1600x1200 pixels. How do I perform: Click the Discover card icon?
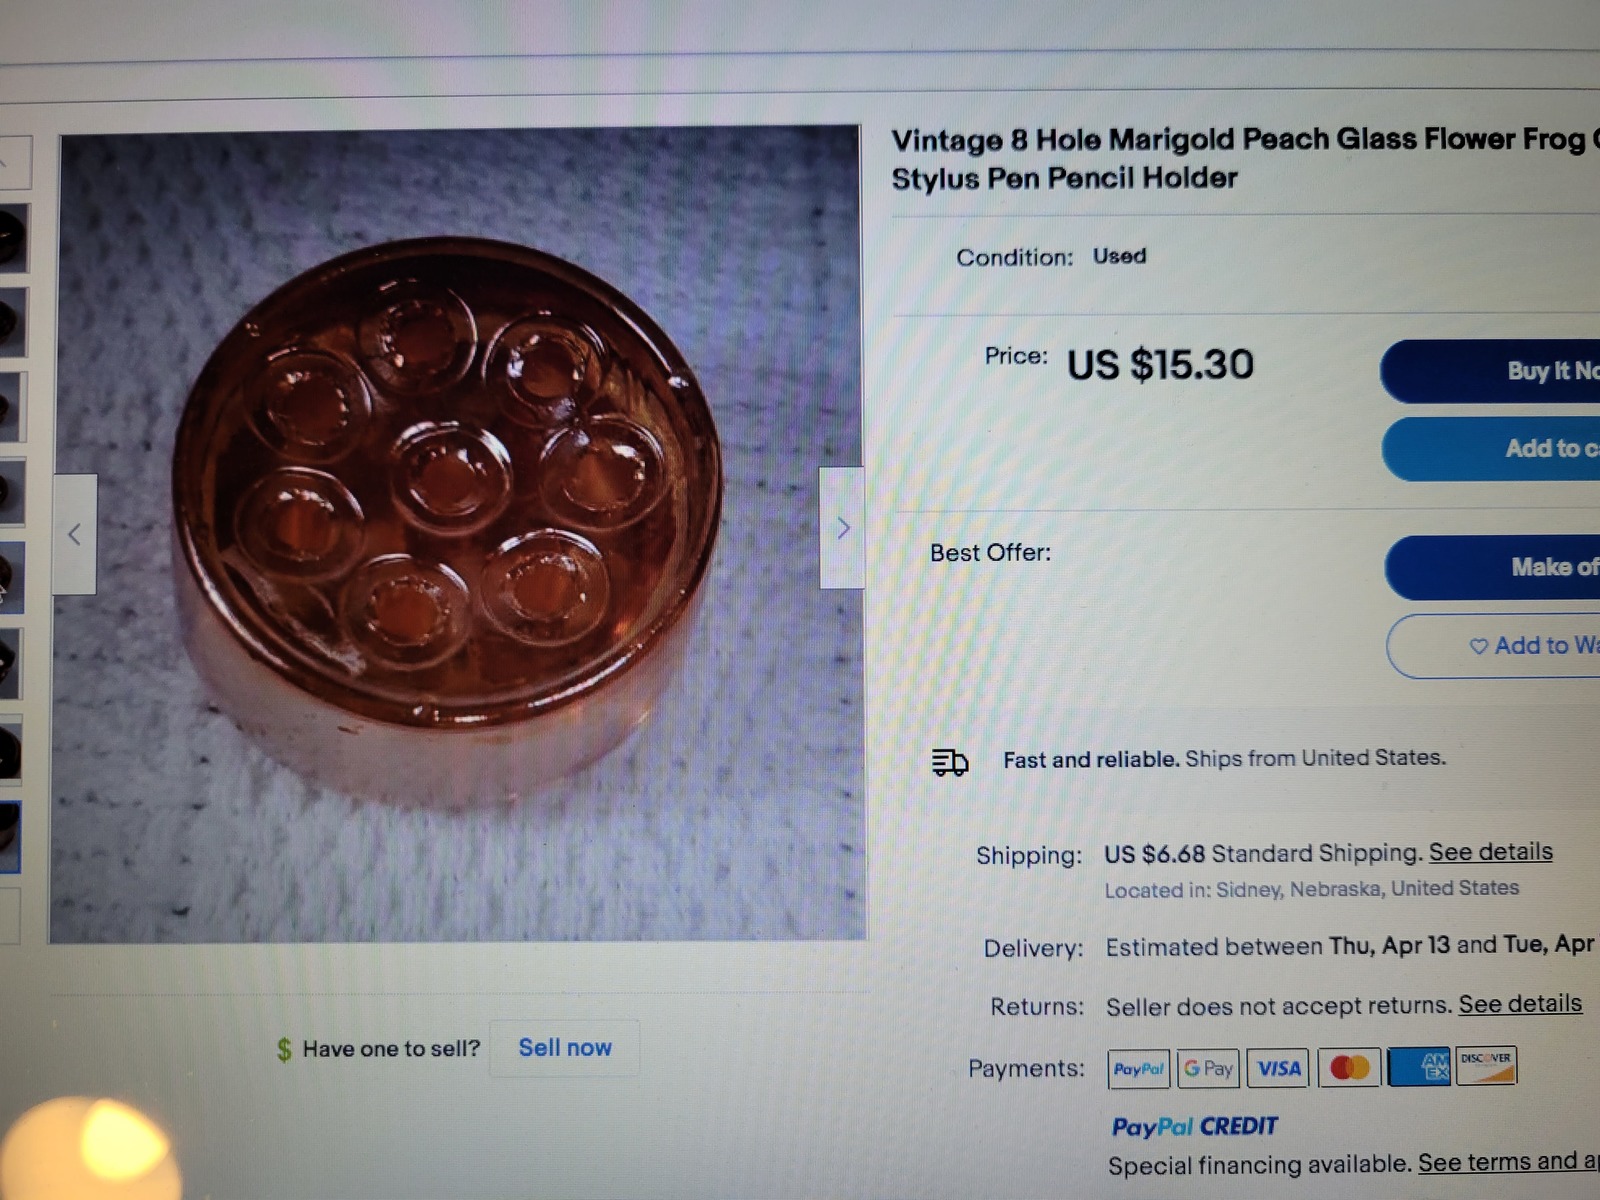point(1486,1065)
